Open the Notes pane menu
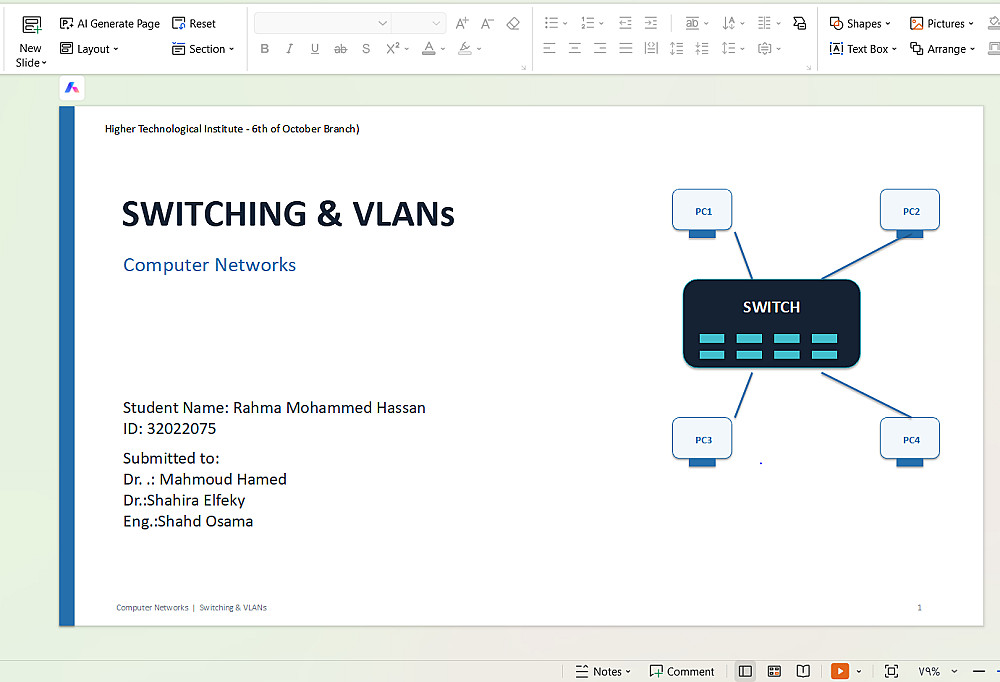Image resolution: width=1000 pixels, height=682 pixels. pos(603,671)
